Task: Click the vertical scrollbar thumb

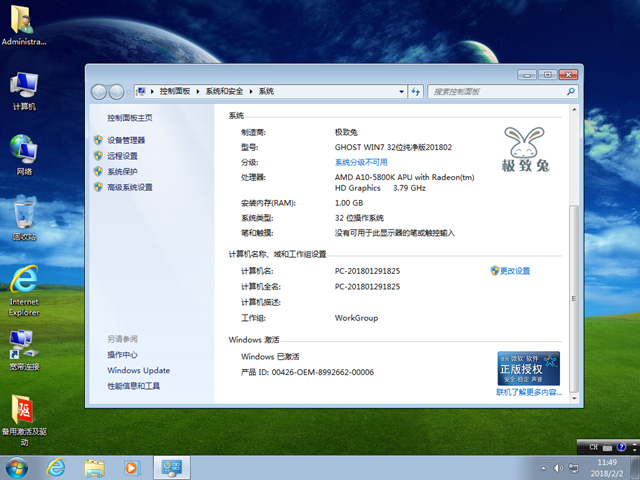Action: 574,298
